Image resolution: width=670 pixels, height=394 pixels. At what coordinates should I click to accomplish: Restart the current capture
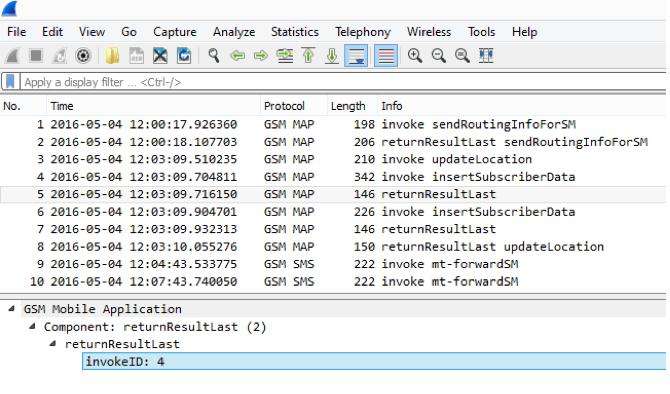(x=59, y=56)
